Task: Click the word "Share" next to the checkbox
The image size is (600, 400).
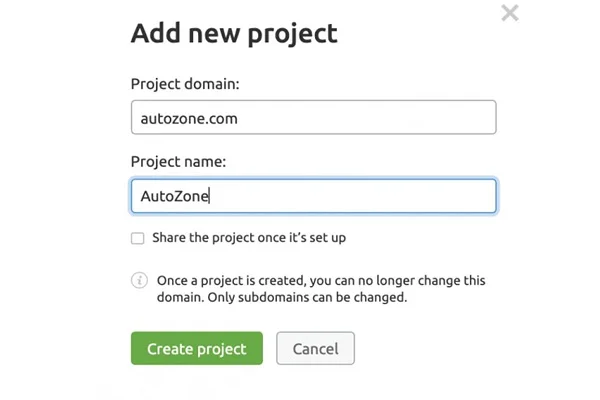Action: click(x=171, y=239)
